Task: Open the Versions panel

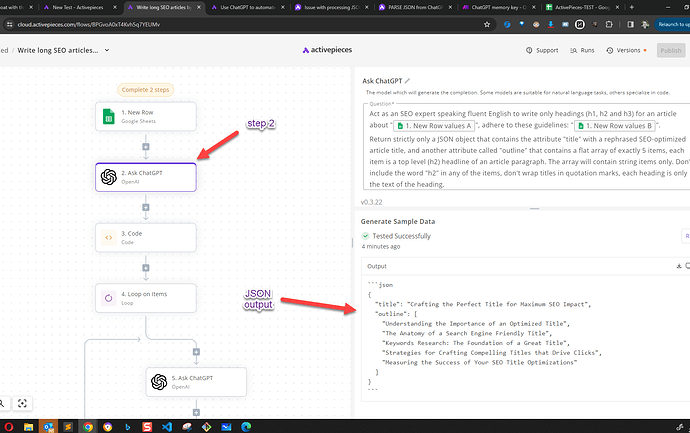Action: (x=626, y=50)
